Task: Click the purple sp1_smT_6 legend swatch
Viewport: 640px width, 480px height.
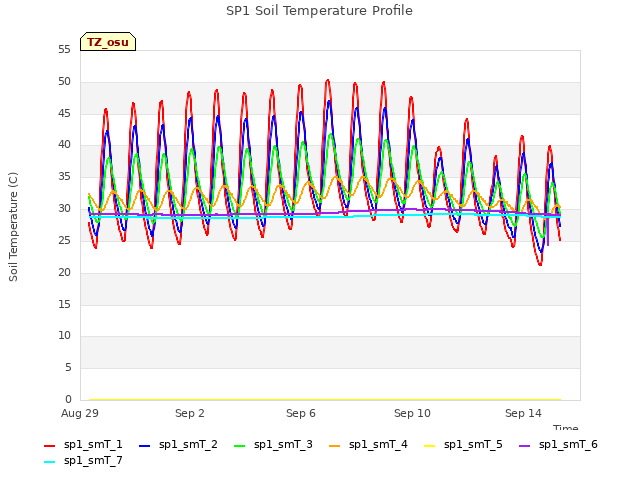Action: pyautogui.click(x=524, y=446)
